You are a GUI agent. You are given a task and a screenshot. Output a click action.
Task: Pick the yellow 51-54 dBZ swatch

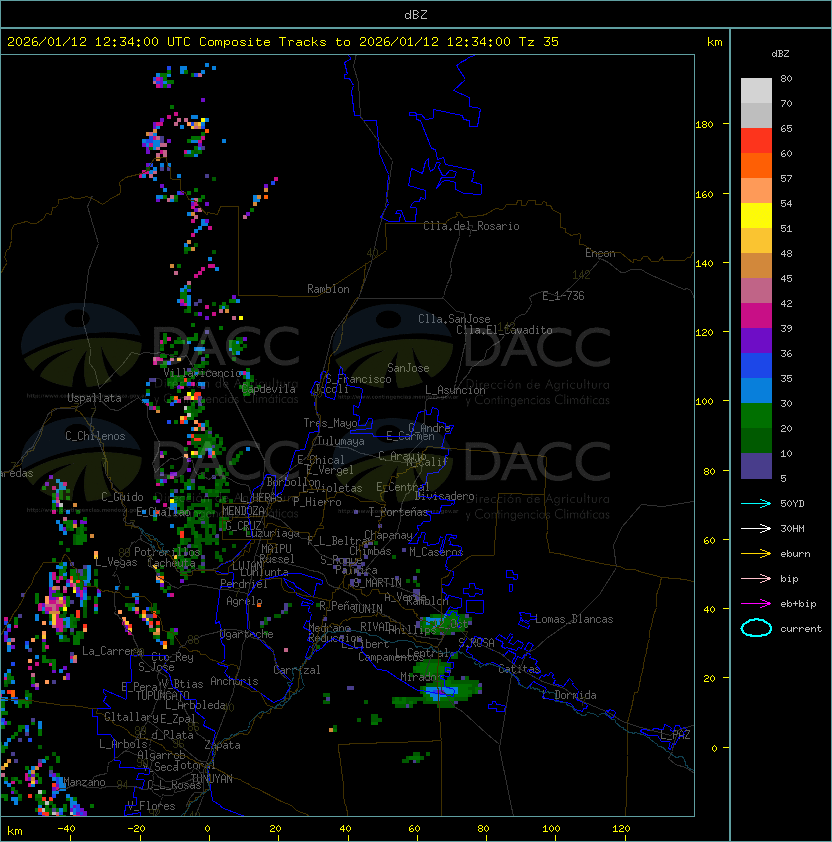[x=756, y=215]
